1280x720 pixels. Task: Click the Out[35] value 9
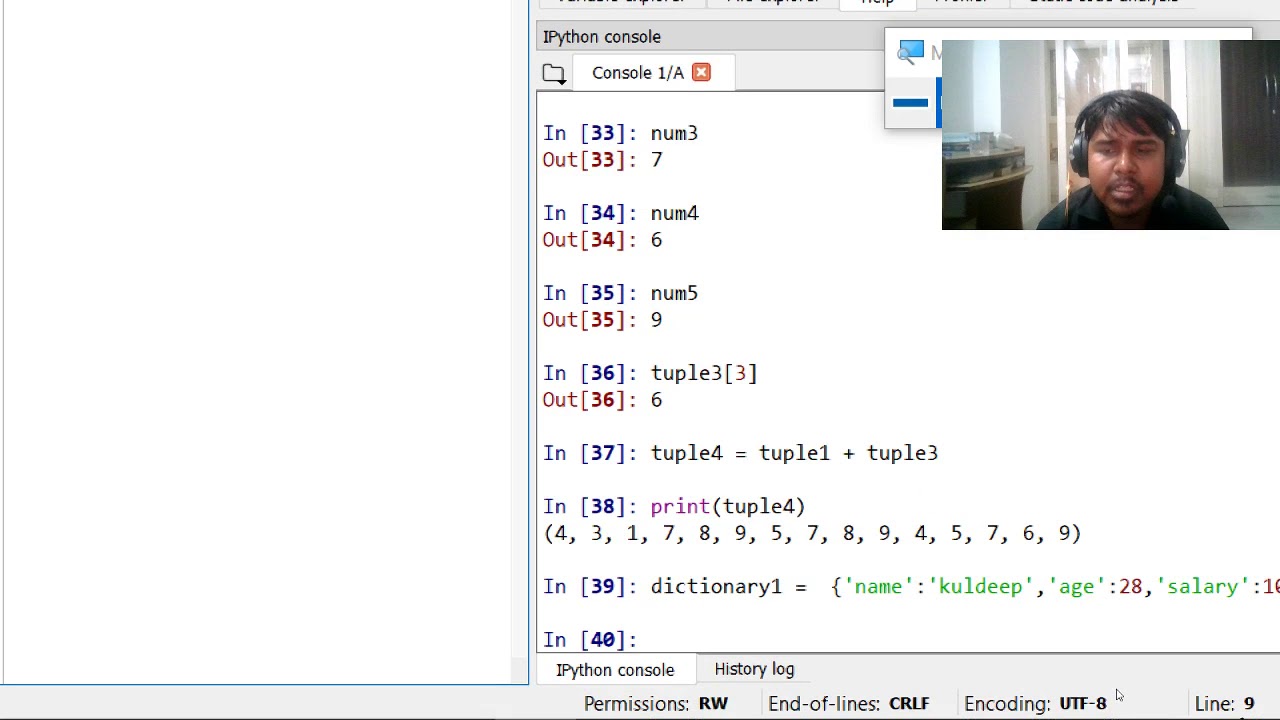click(x=656, y=320)
